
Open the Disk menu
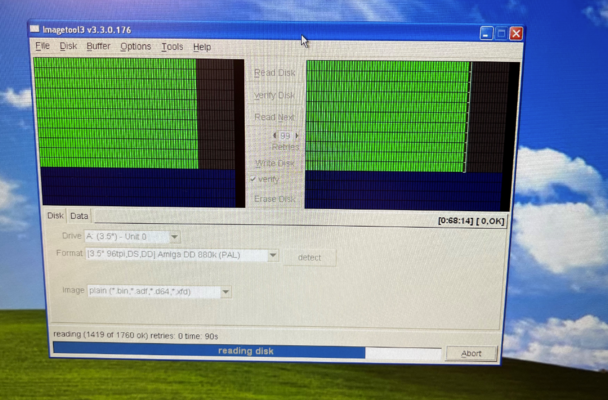pos(68,47)
